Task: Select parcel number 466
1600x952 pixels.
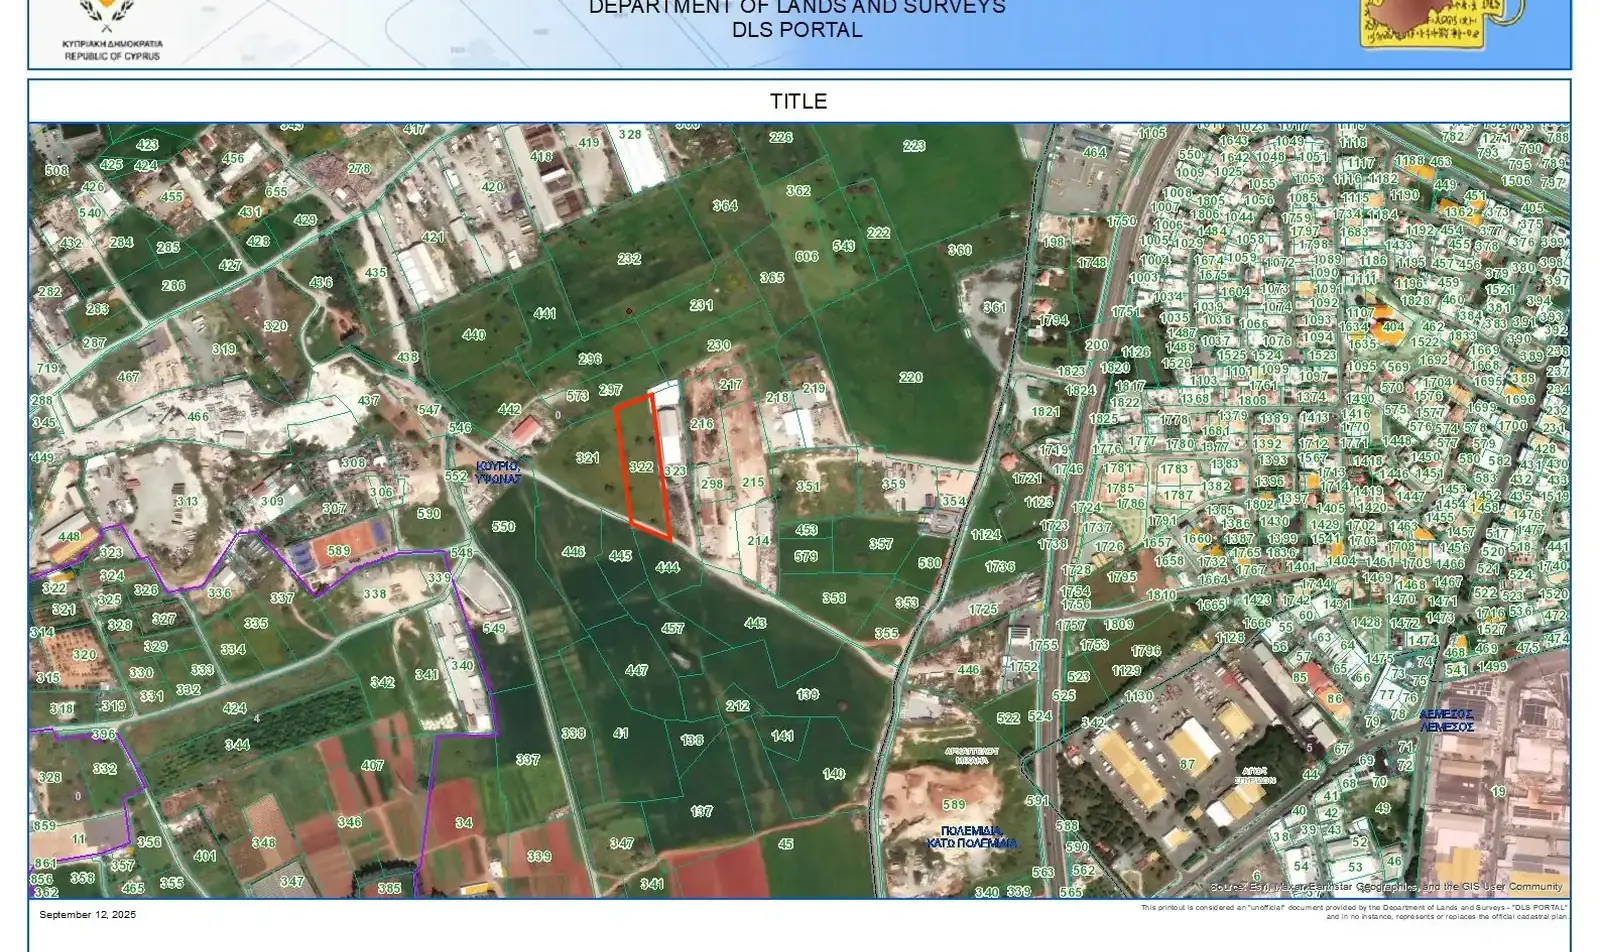Action: click(198, 417)
